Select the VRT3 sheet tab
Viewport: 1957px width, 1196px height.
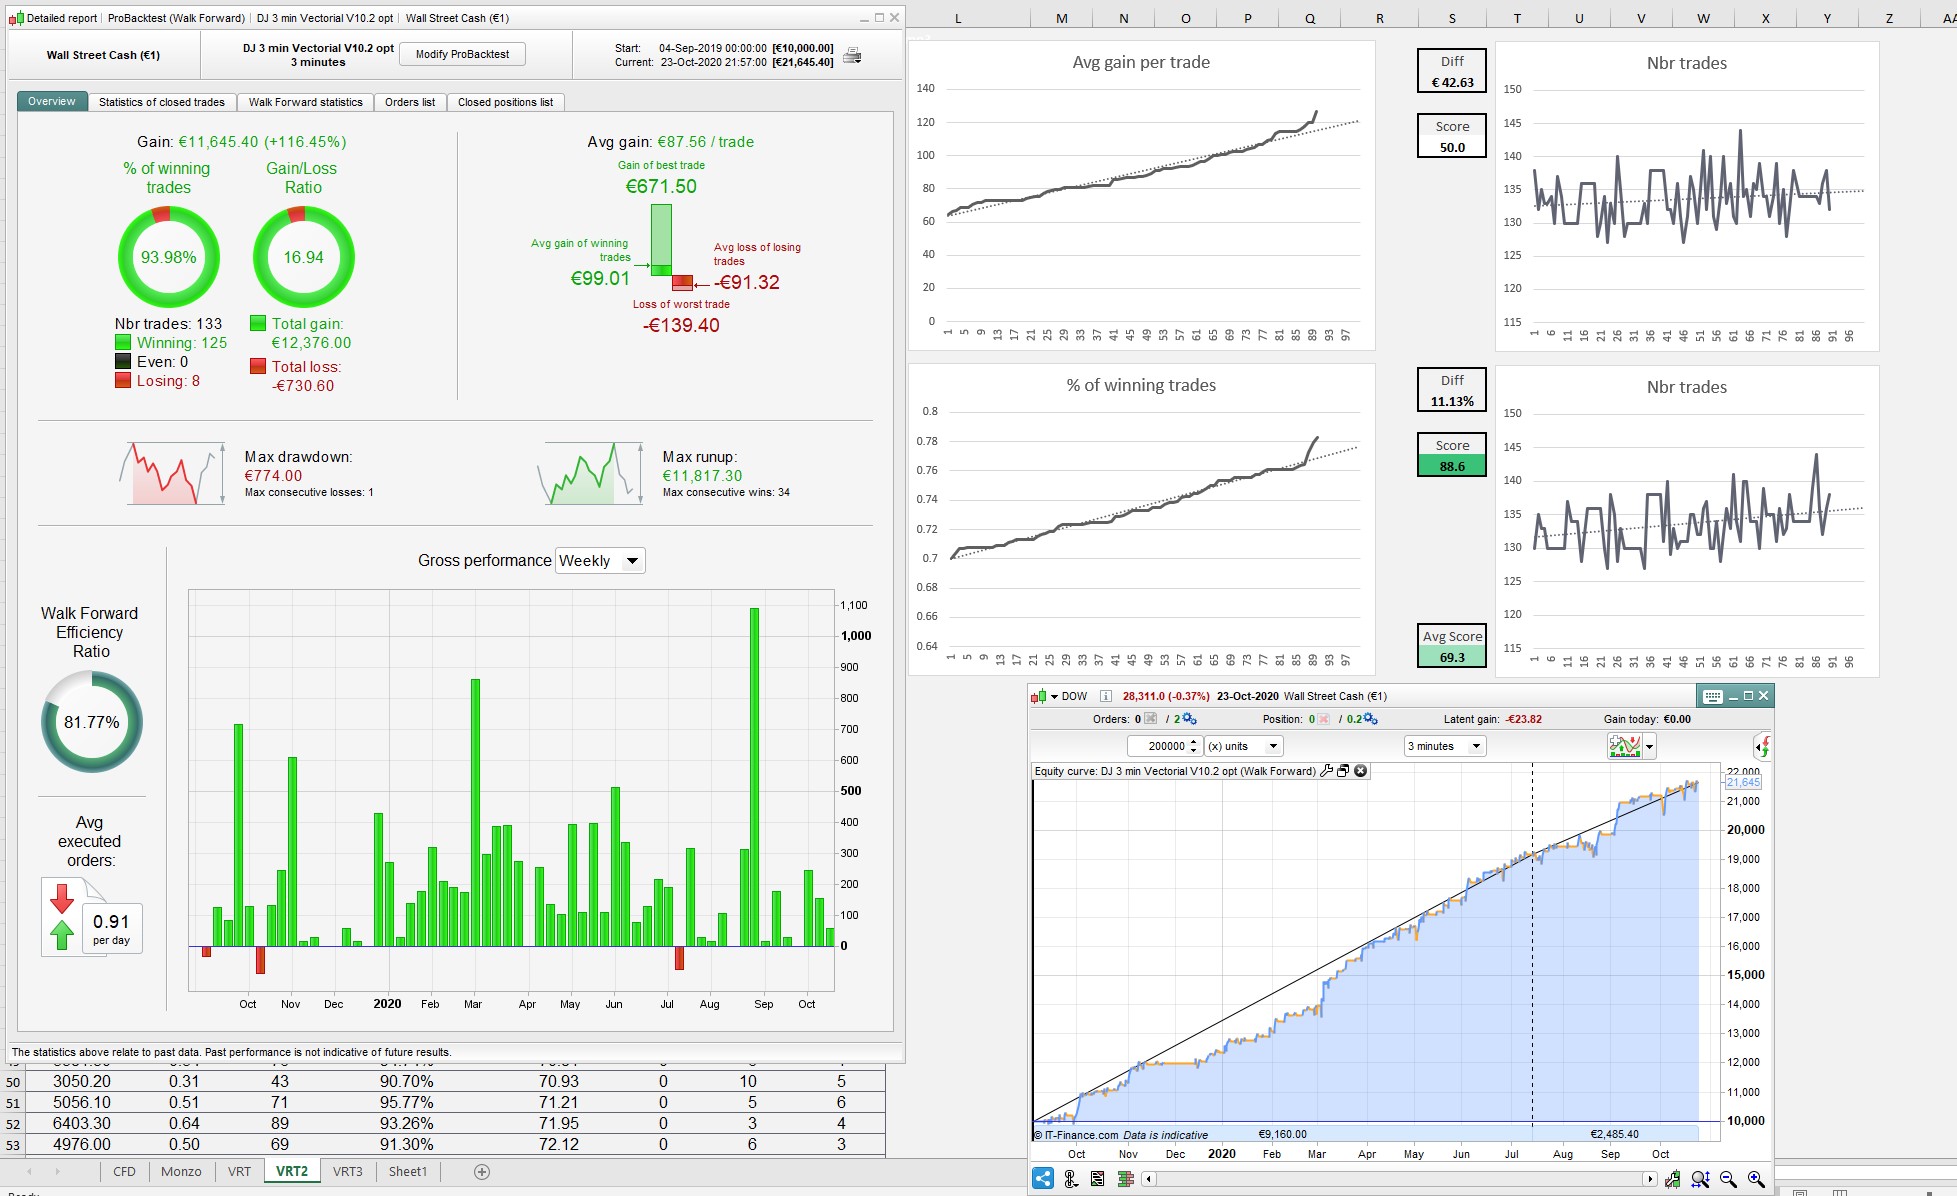coord(347,1171)
